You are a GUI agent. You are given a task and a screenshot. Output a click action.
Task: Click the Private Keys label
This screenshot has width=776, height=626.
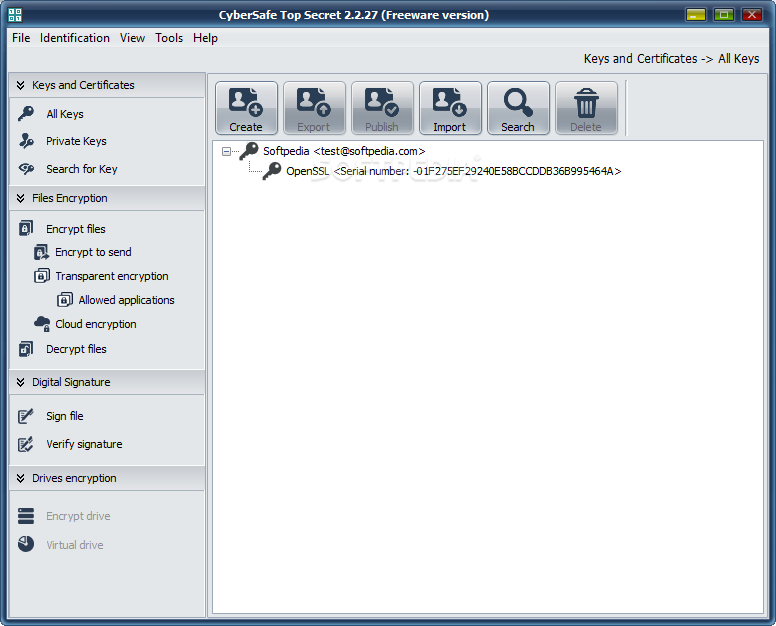pos(76,142)
